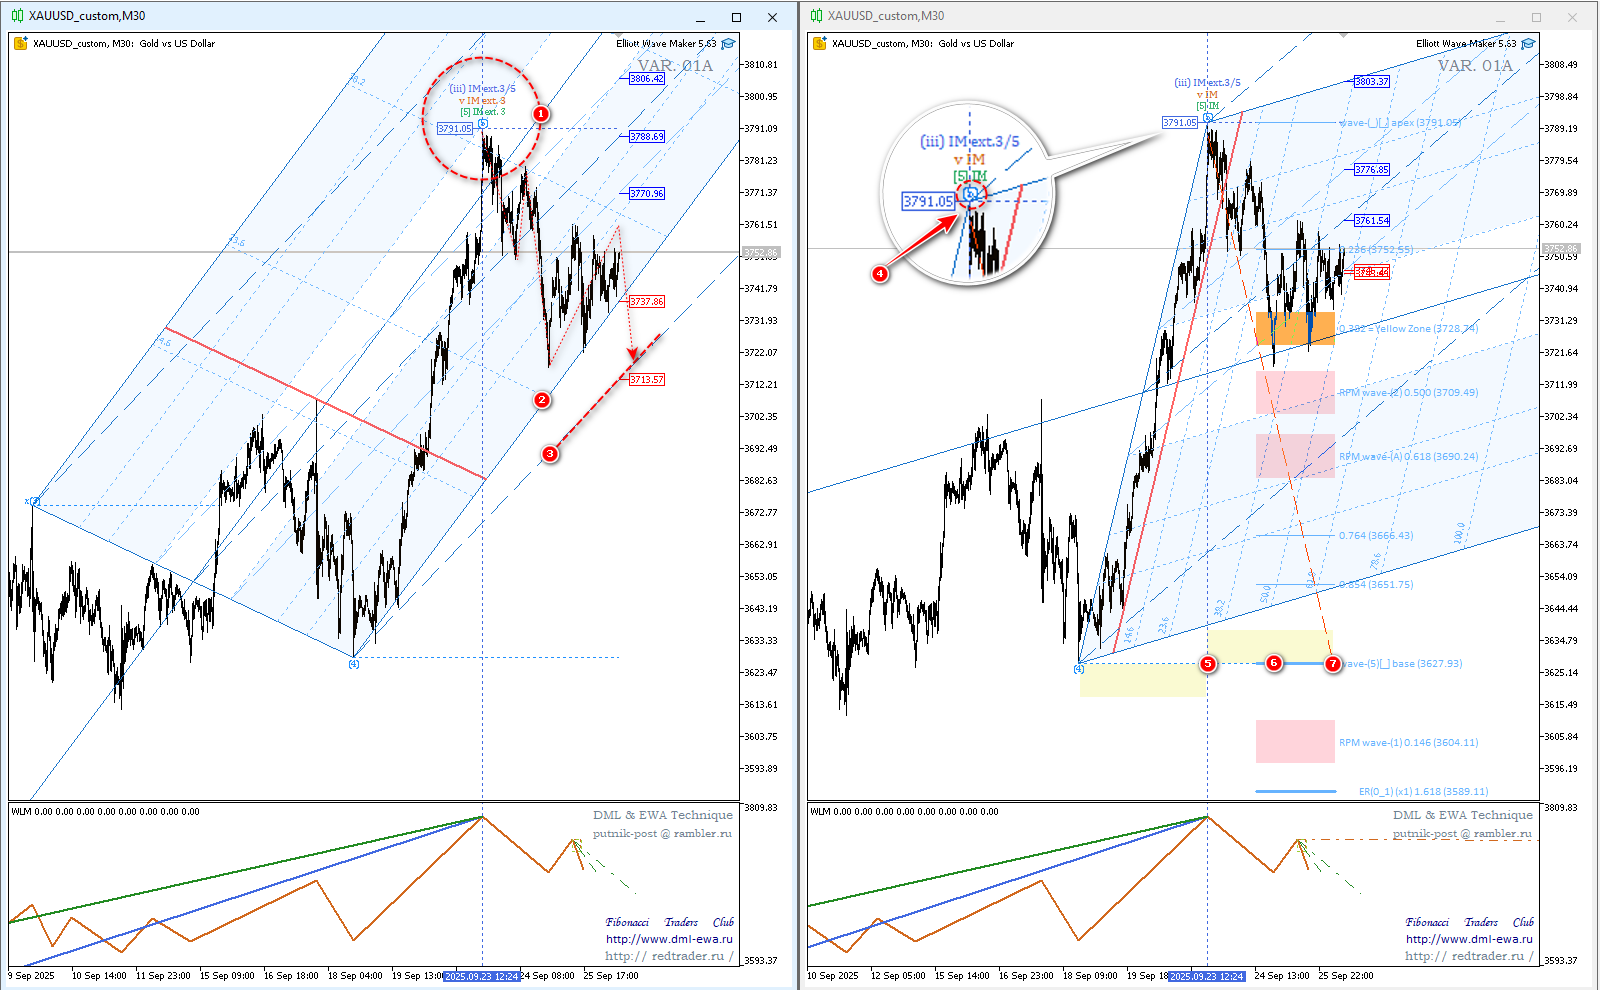
Task: Select red marker 4 near the magnified inset
Action: pyautogui.click(x=880, y=273)
